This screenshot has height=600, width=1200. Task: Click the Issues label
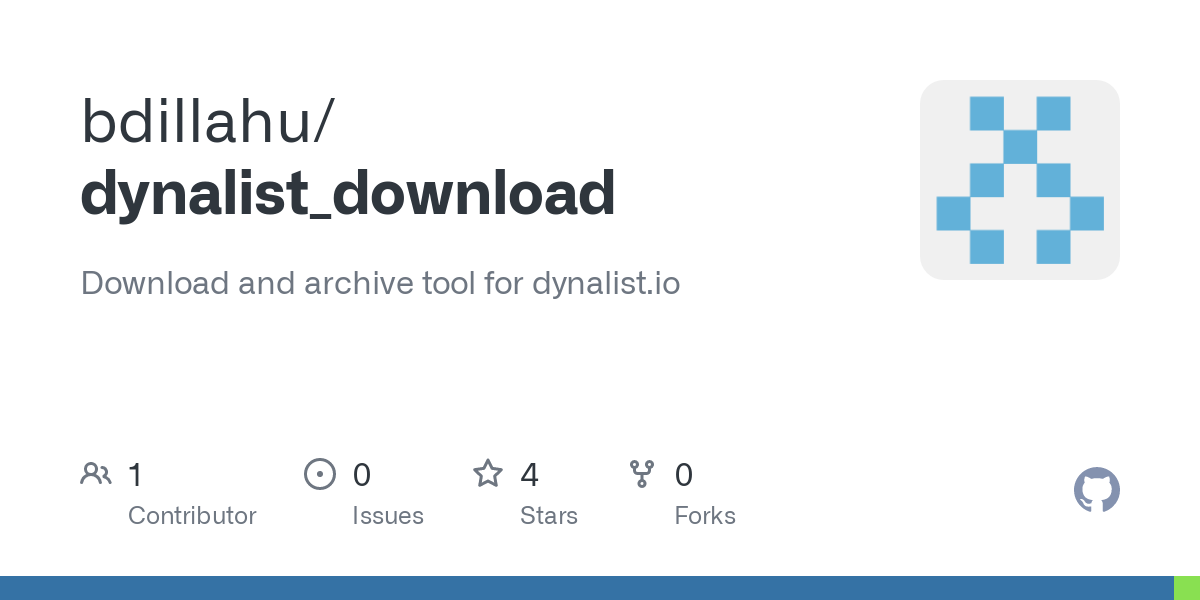[x=388, y=516]
